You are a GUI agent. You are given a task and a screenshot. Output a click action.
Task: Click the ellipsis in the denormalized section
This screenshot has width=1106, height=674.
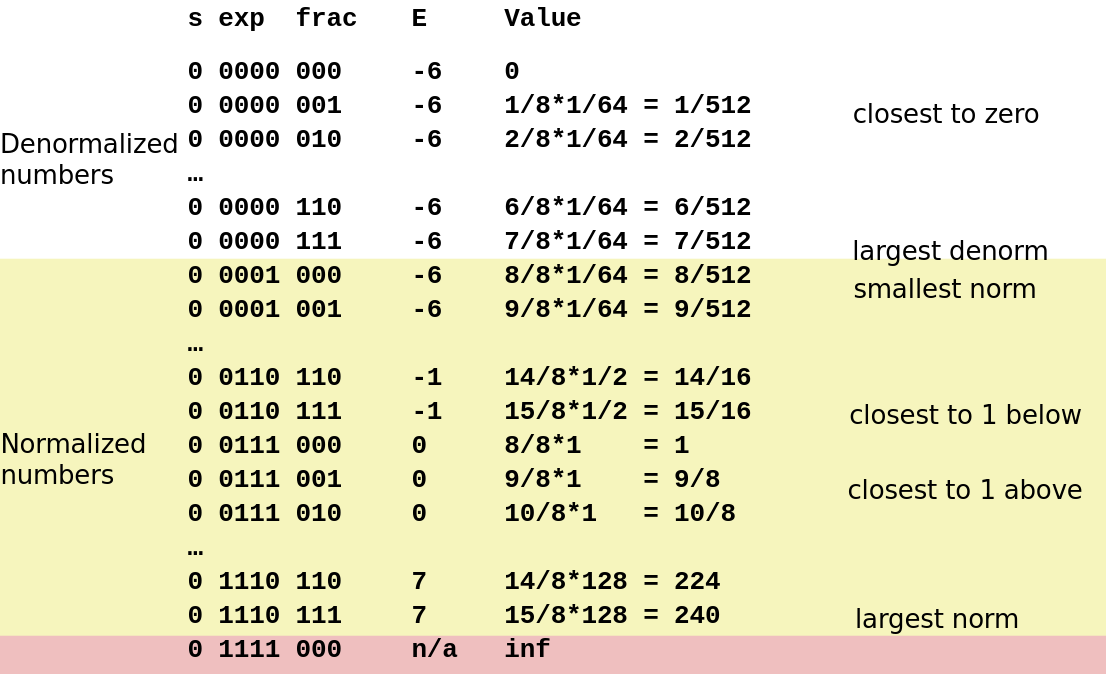pos(195,176)
